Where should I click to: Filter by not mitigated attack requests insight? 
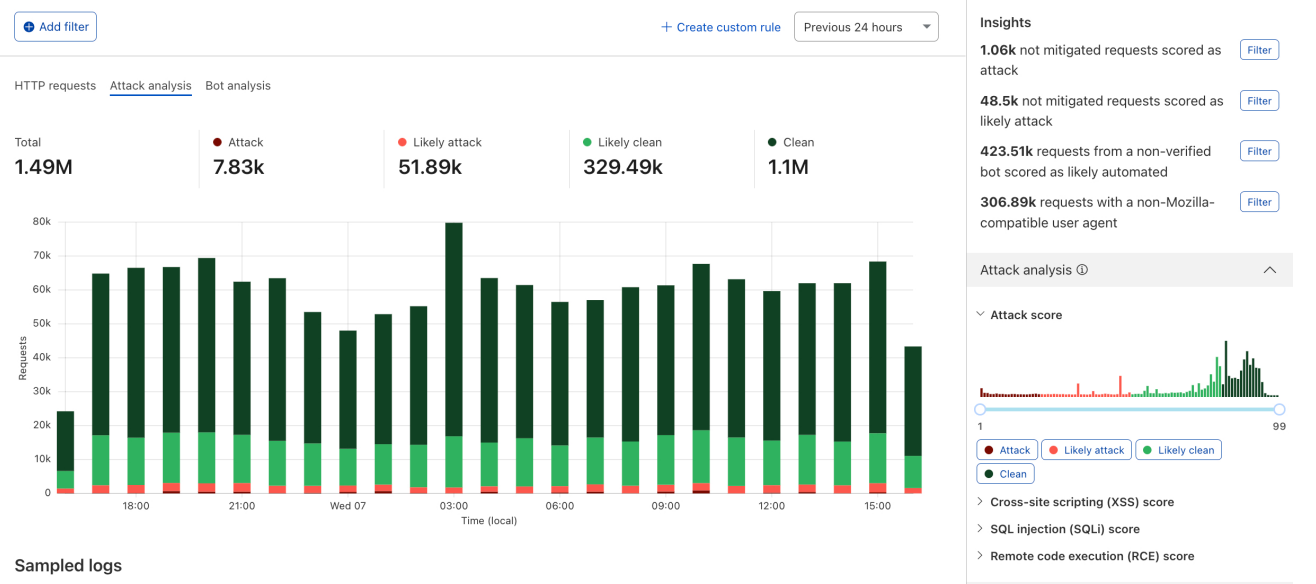[x=1259, y=50]
